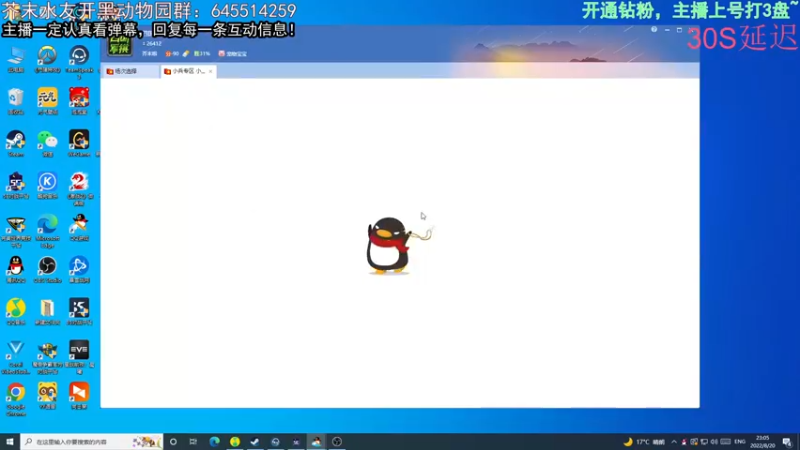800x450 pixels.
Task: Open the blue Thunder accelerator shortcut
Action: point(79,269)
